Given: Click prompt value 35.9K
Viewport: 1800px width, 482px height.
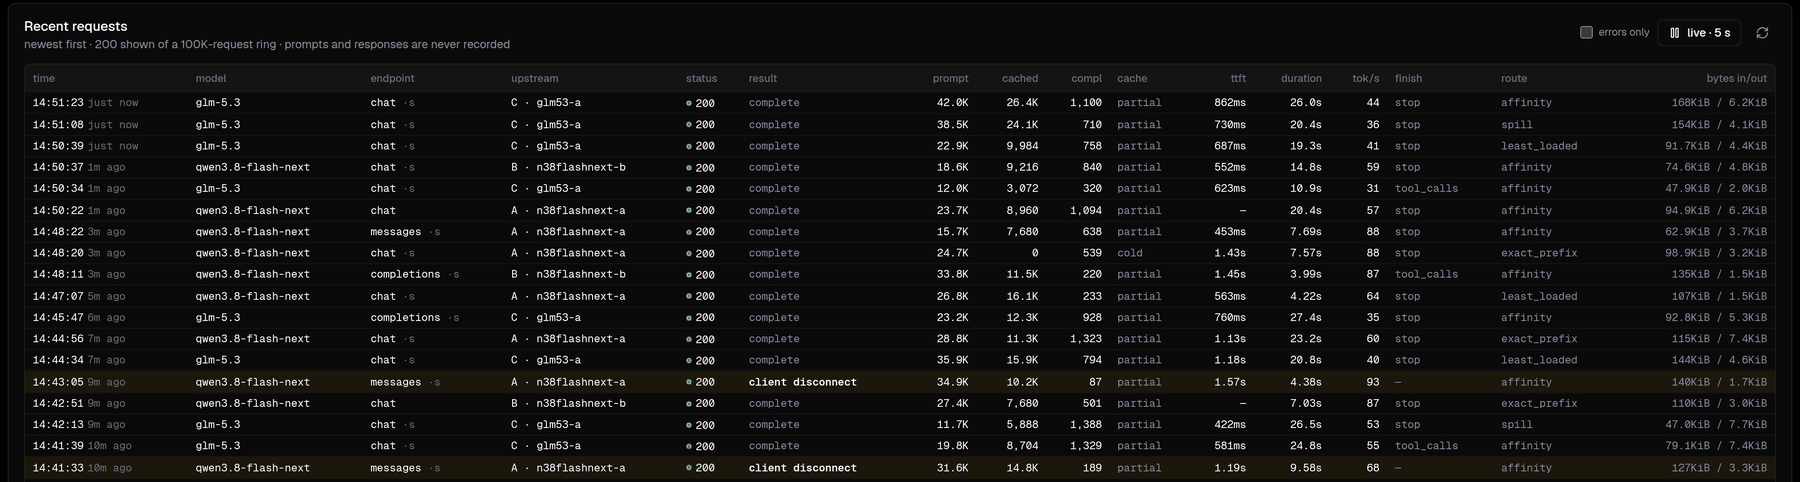Looking at the screenshot, I should tap(952, 361).
